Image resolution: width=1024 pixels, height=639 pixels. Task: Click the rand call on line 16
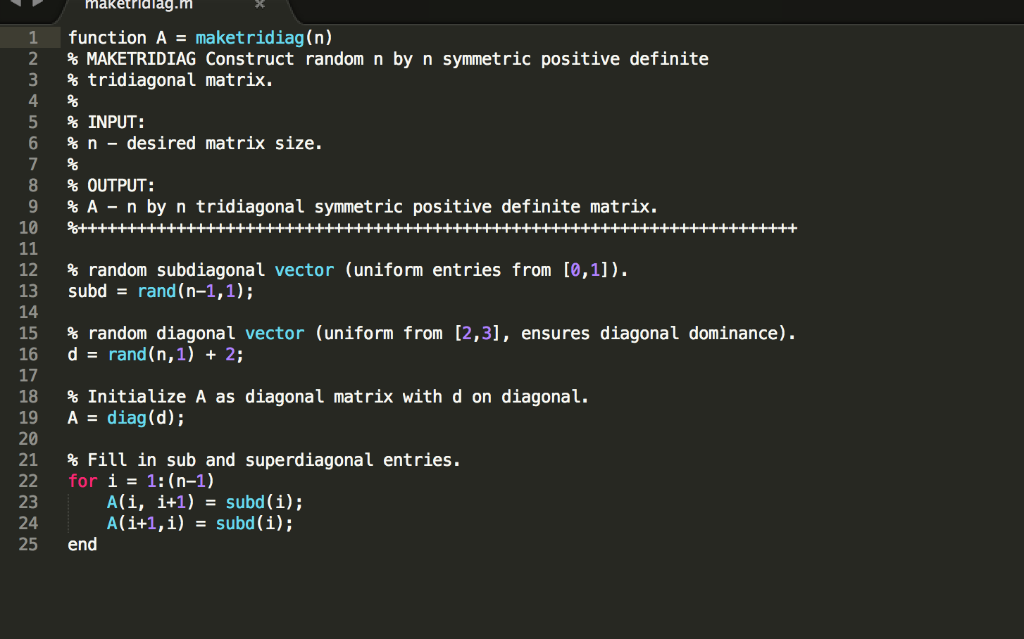(127, 354)
